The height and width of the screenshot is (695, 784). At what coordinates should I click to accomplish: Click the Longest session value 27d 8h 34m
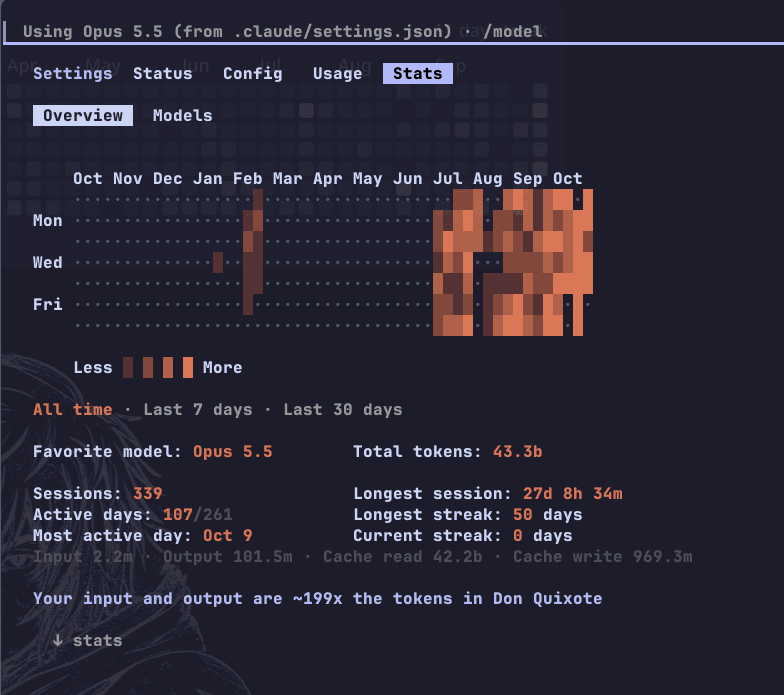pyautogui.click(x=572, y=494)
